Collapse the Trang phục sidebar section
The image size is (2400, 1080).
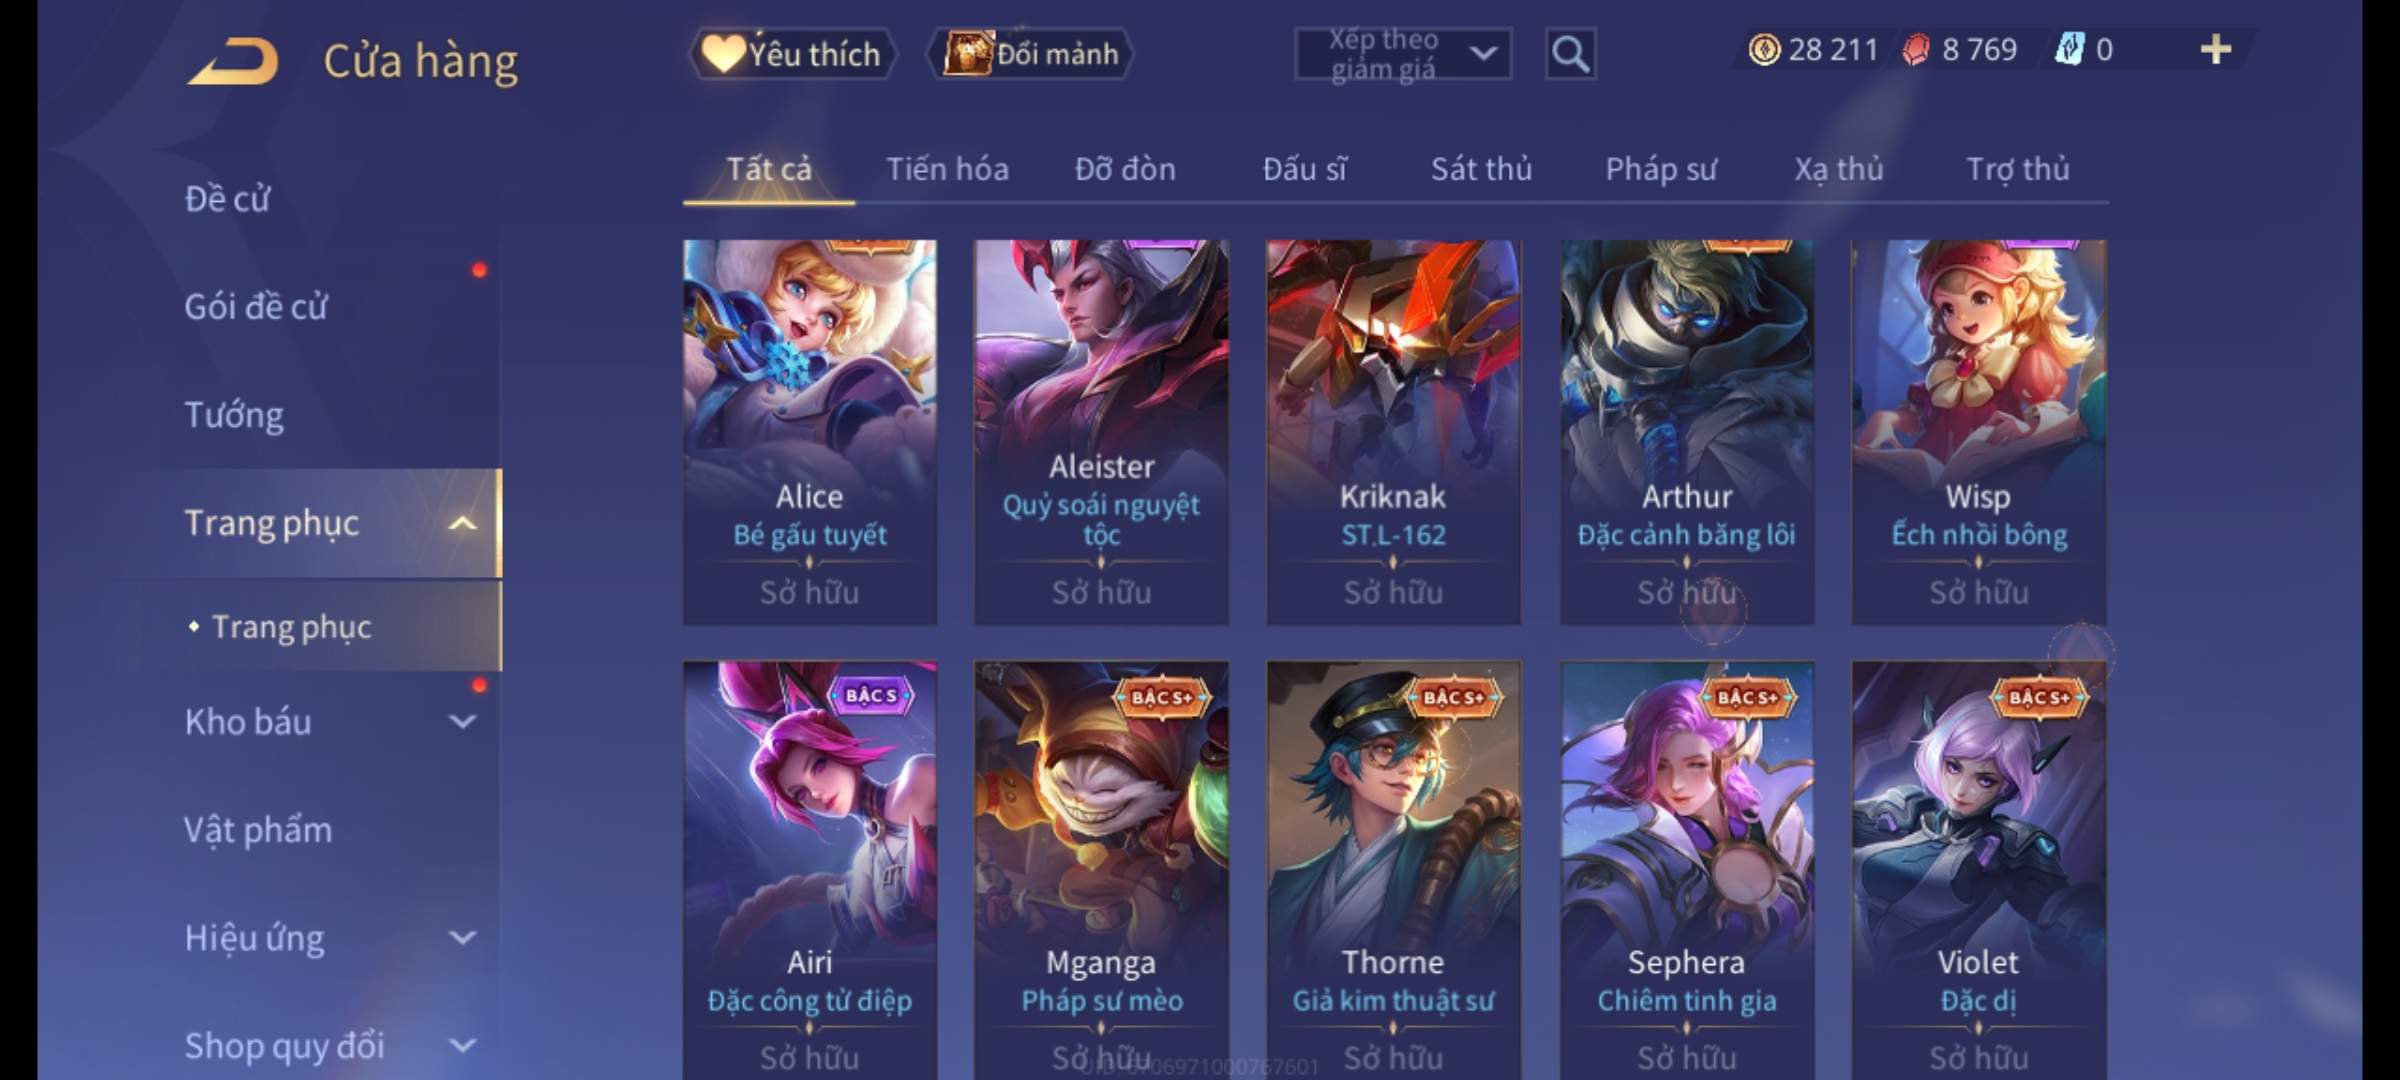coord(461,524)
